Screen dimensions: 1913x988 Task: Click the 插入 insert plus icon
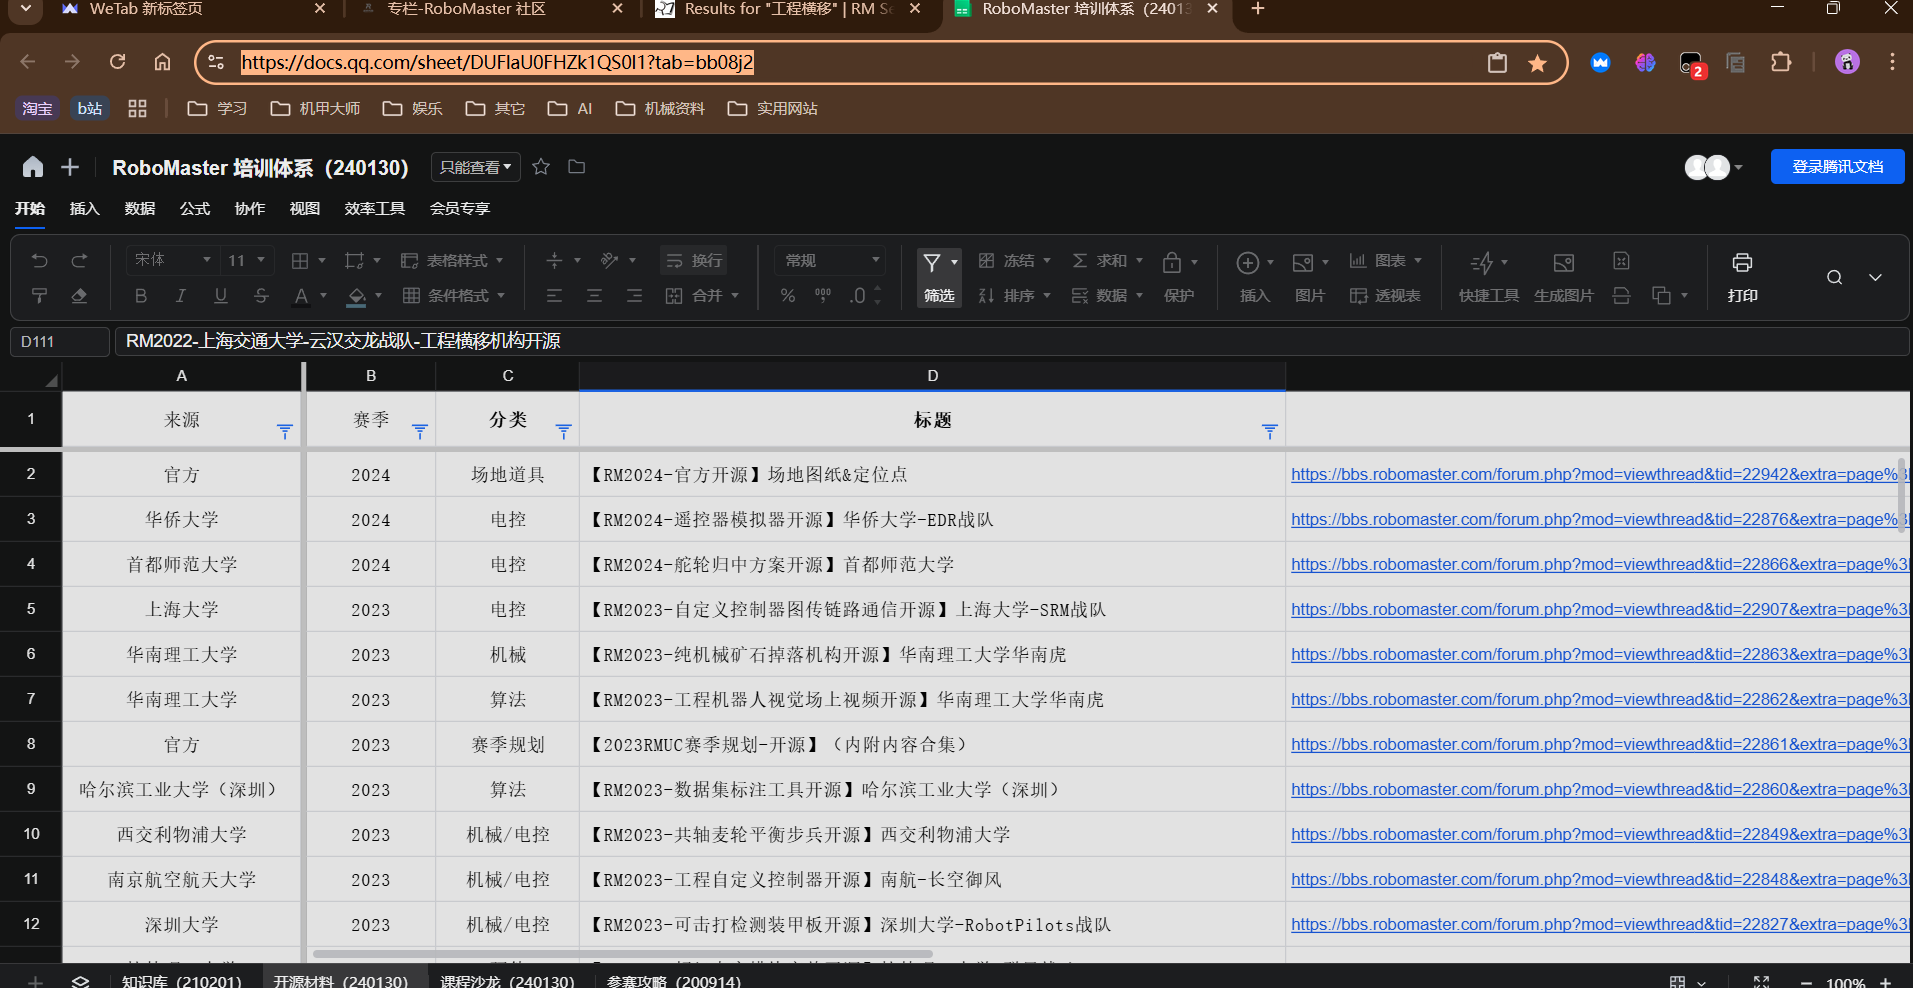[x=1247, y=263]
